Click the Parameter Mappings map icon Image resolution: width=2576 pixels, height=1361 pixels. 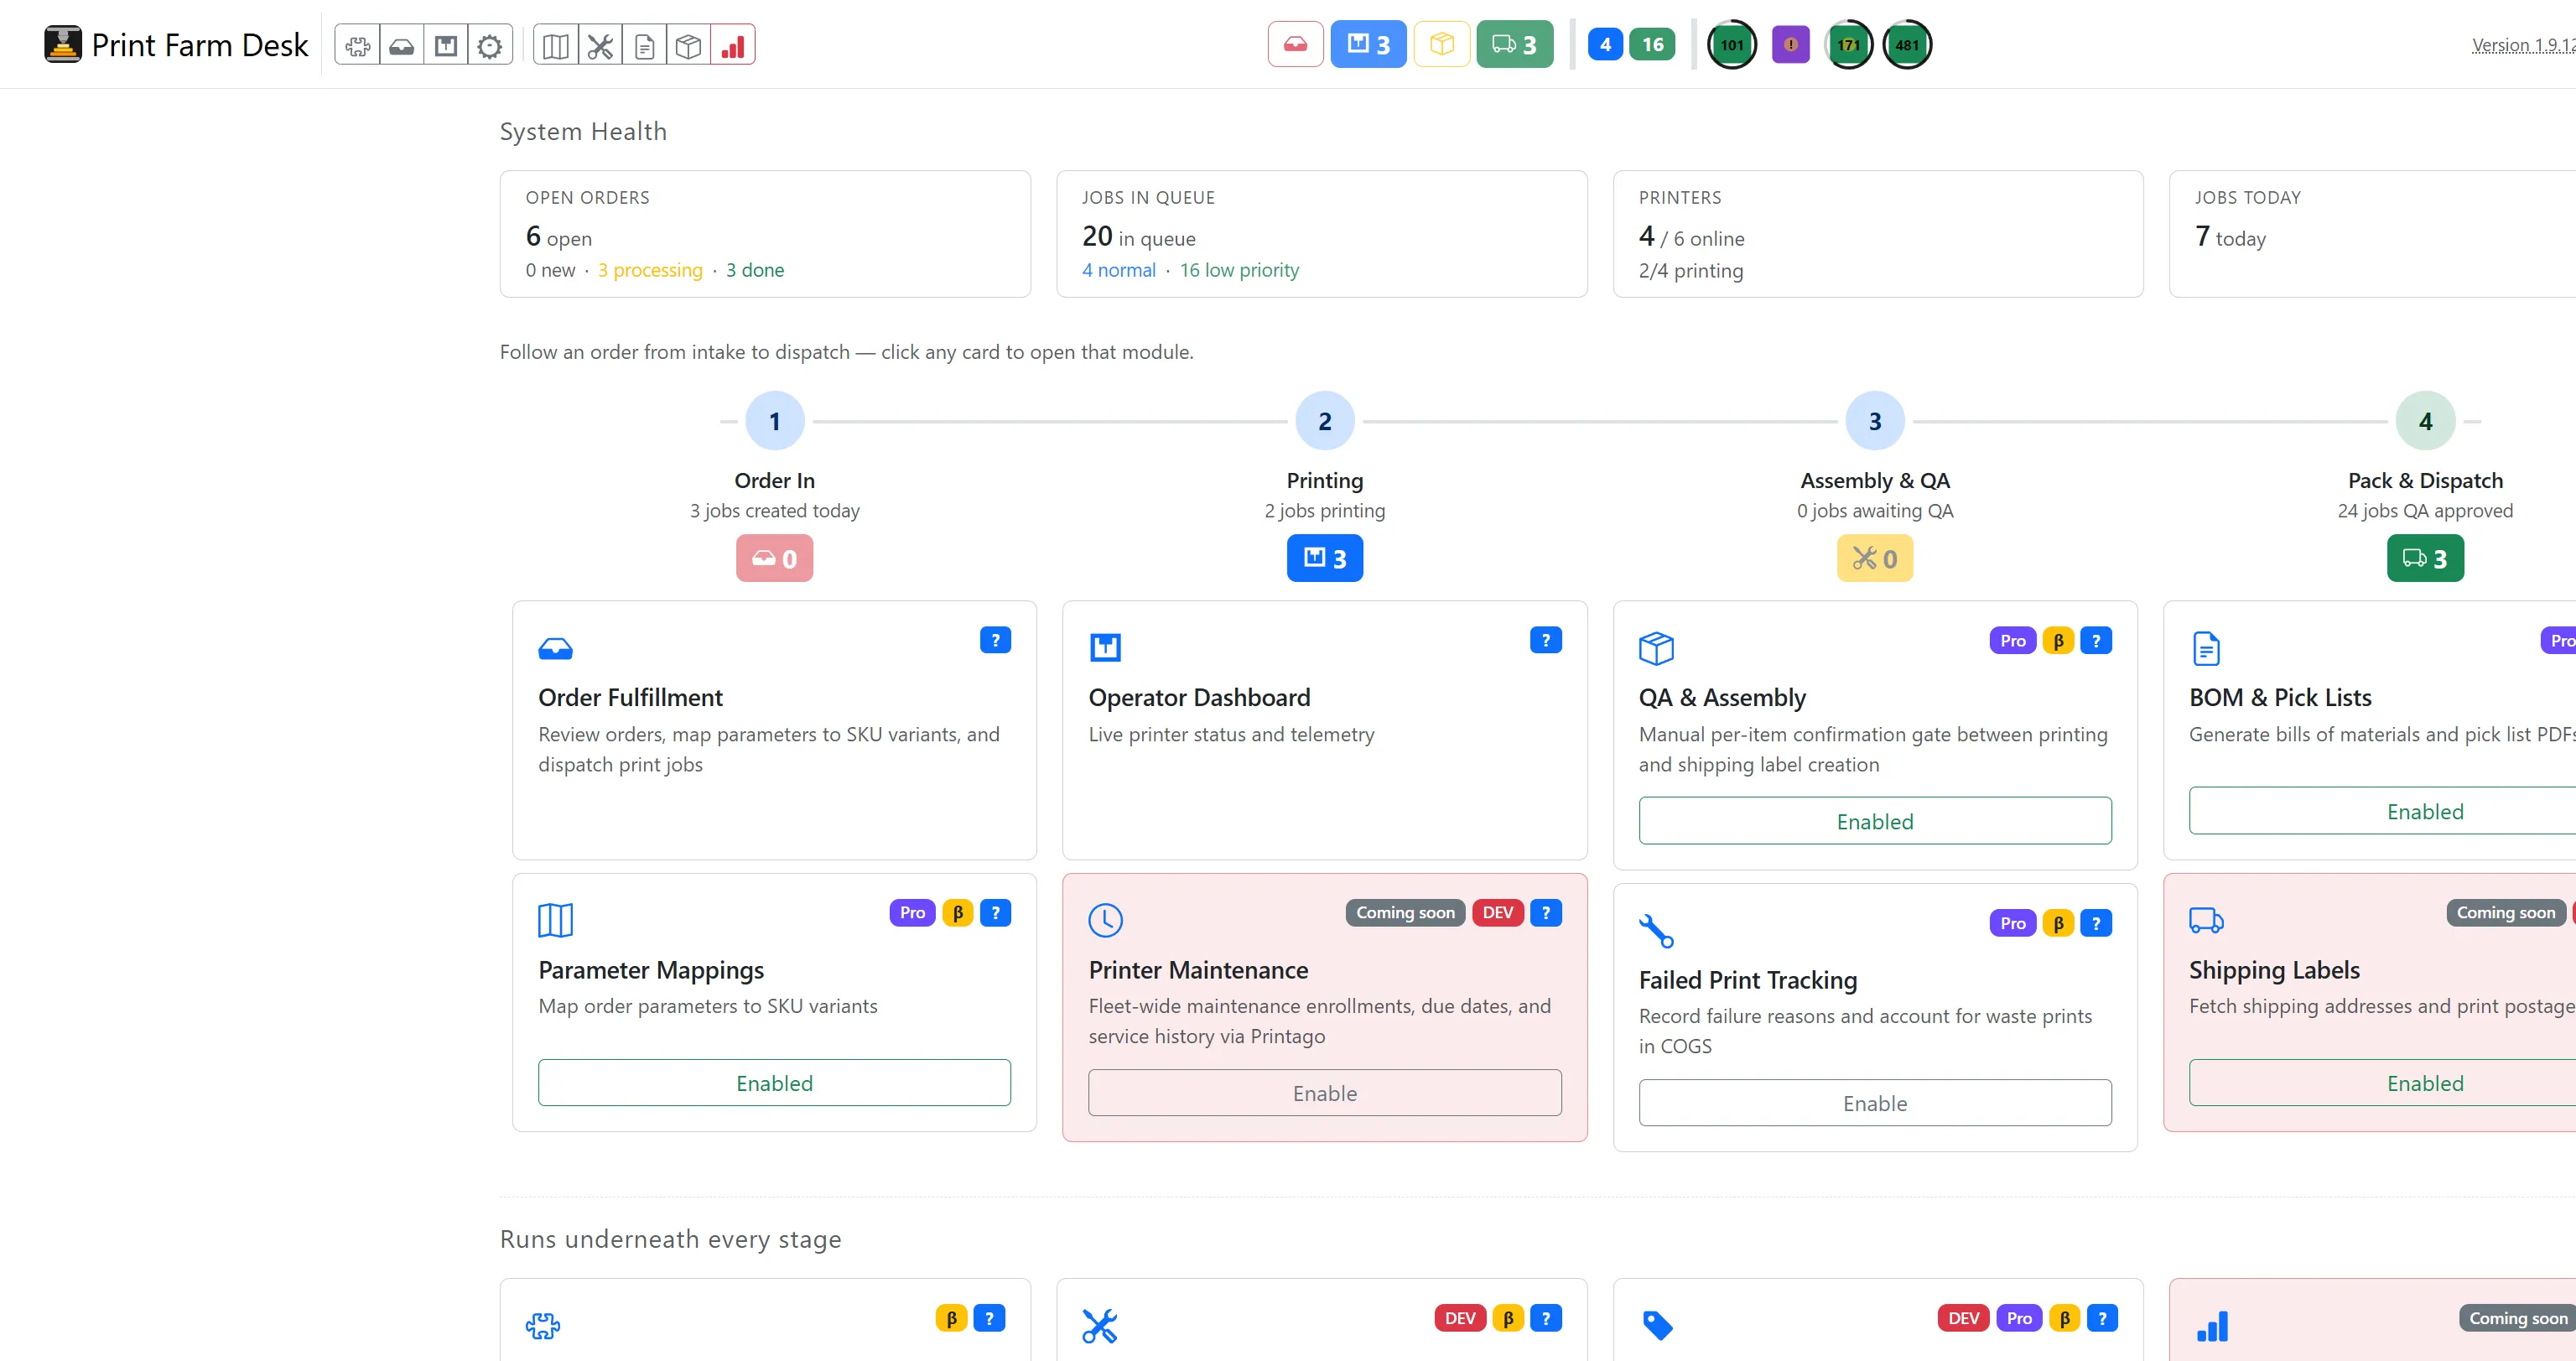(555, 920)
